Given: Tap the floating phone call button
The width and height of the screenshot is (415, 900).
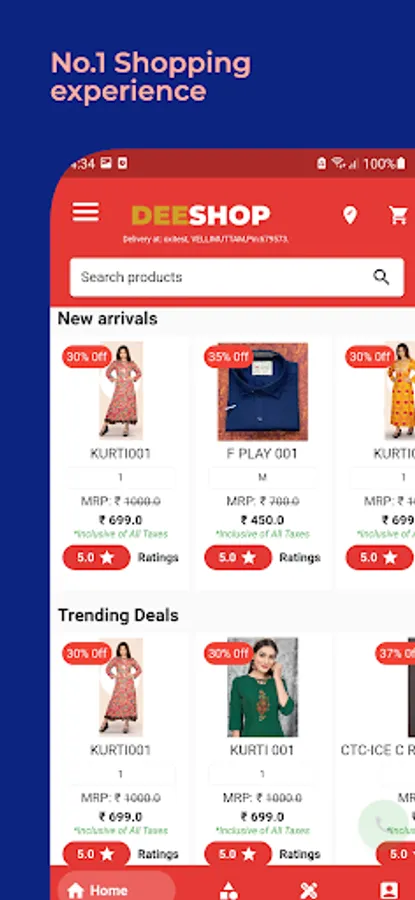Looking at the screenshot, I should click(x=383, y=824).
